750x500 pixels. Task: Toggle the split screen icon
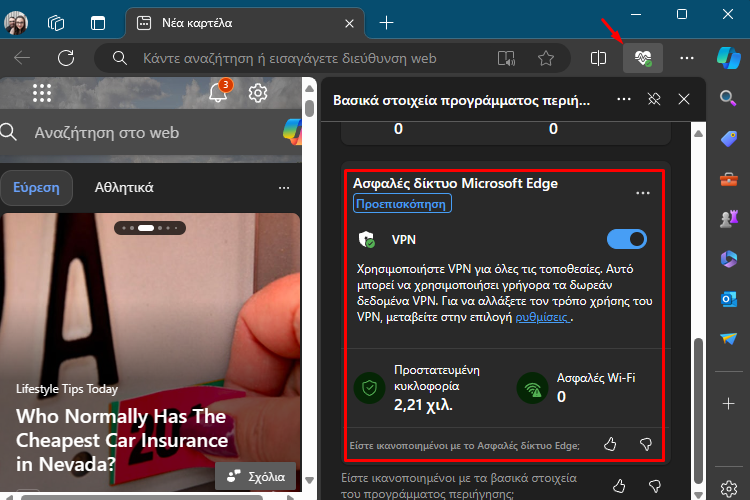point(598,58)
